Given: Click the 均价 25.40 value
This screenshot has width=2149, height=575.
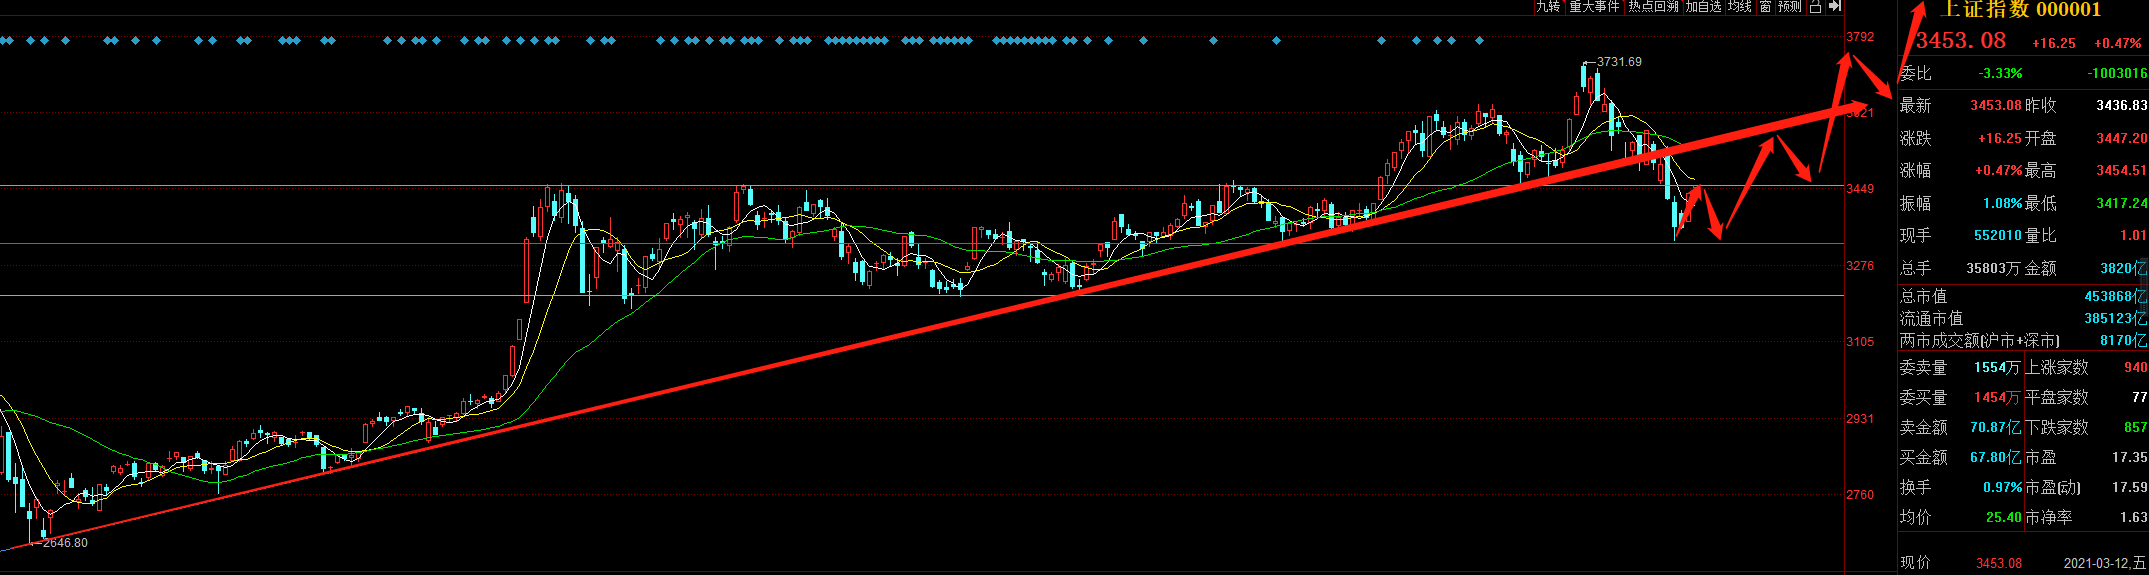Looking at the screenshot, I should [x=2004, y=517].
